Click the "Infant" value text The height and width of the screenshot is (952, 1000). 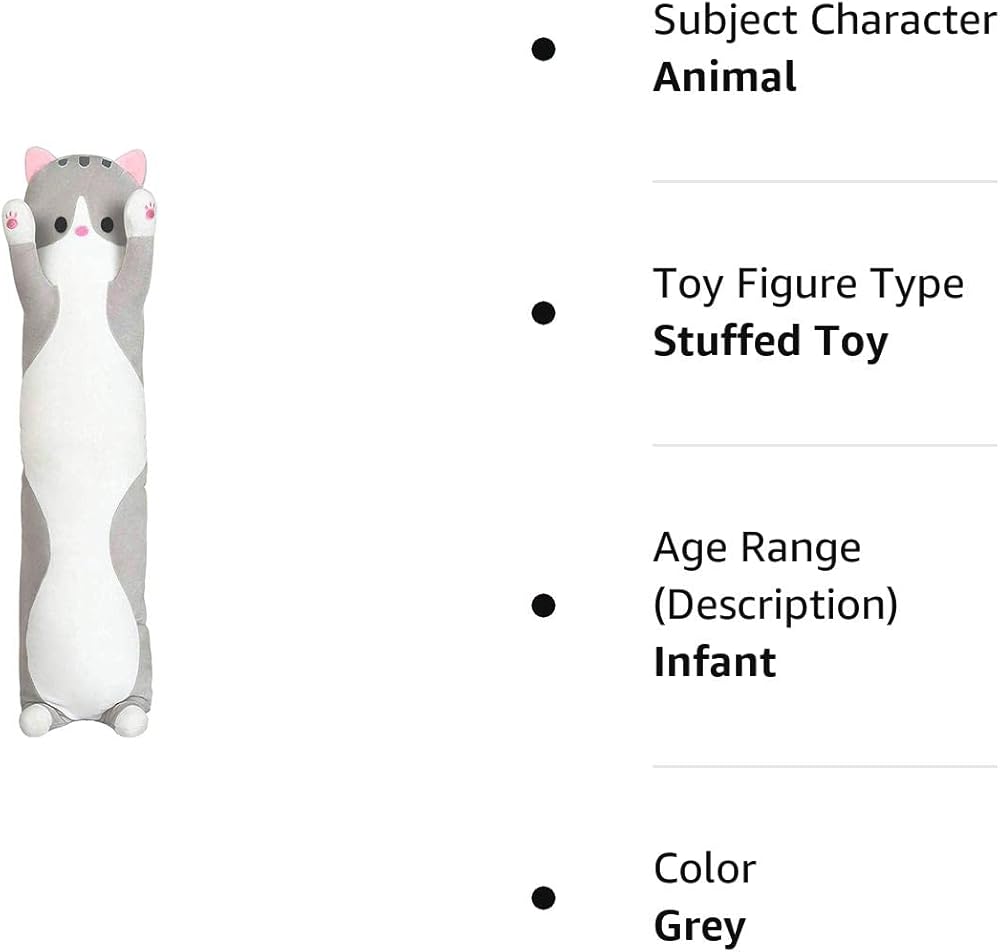[714, 662]
